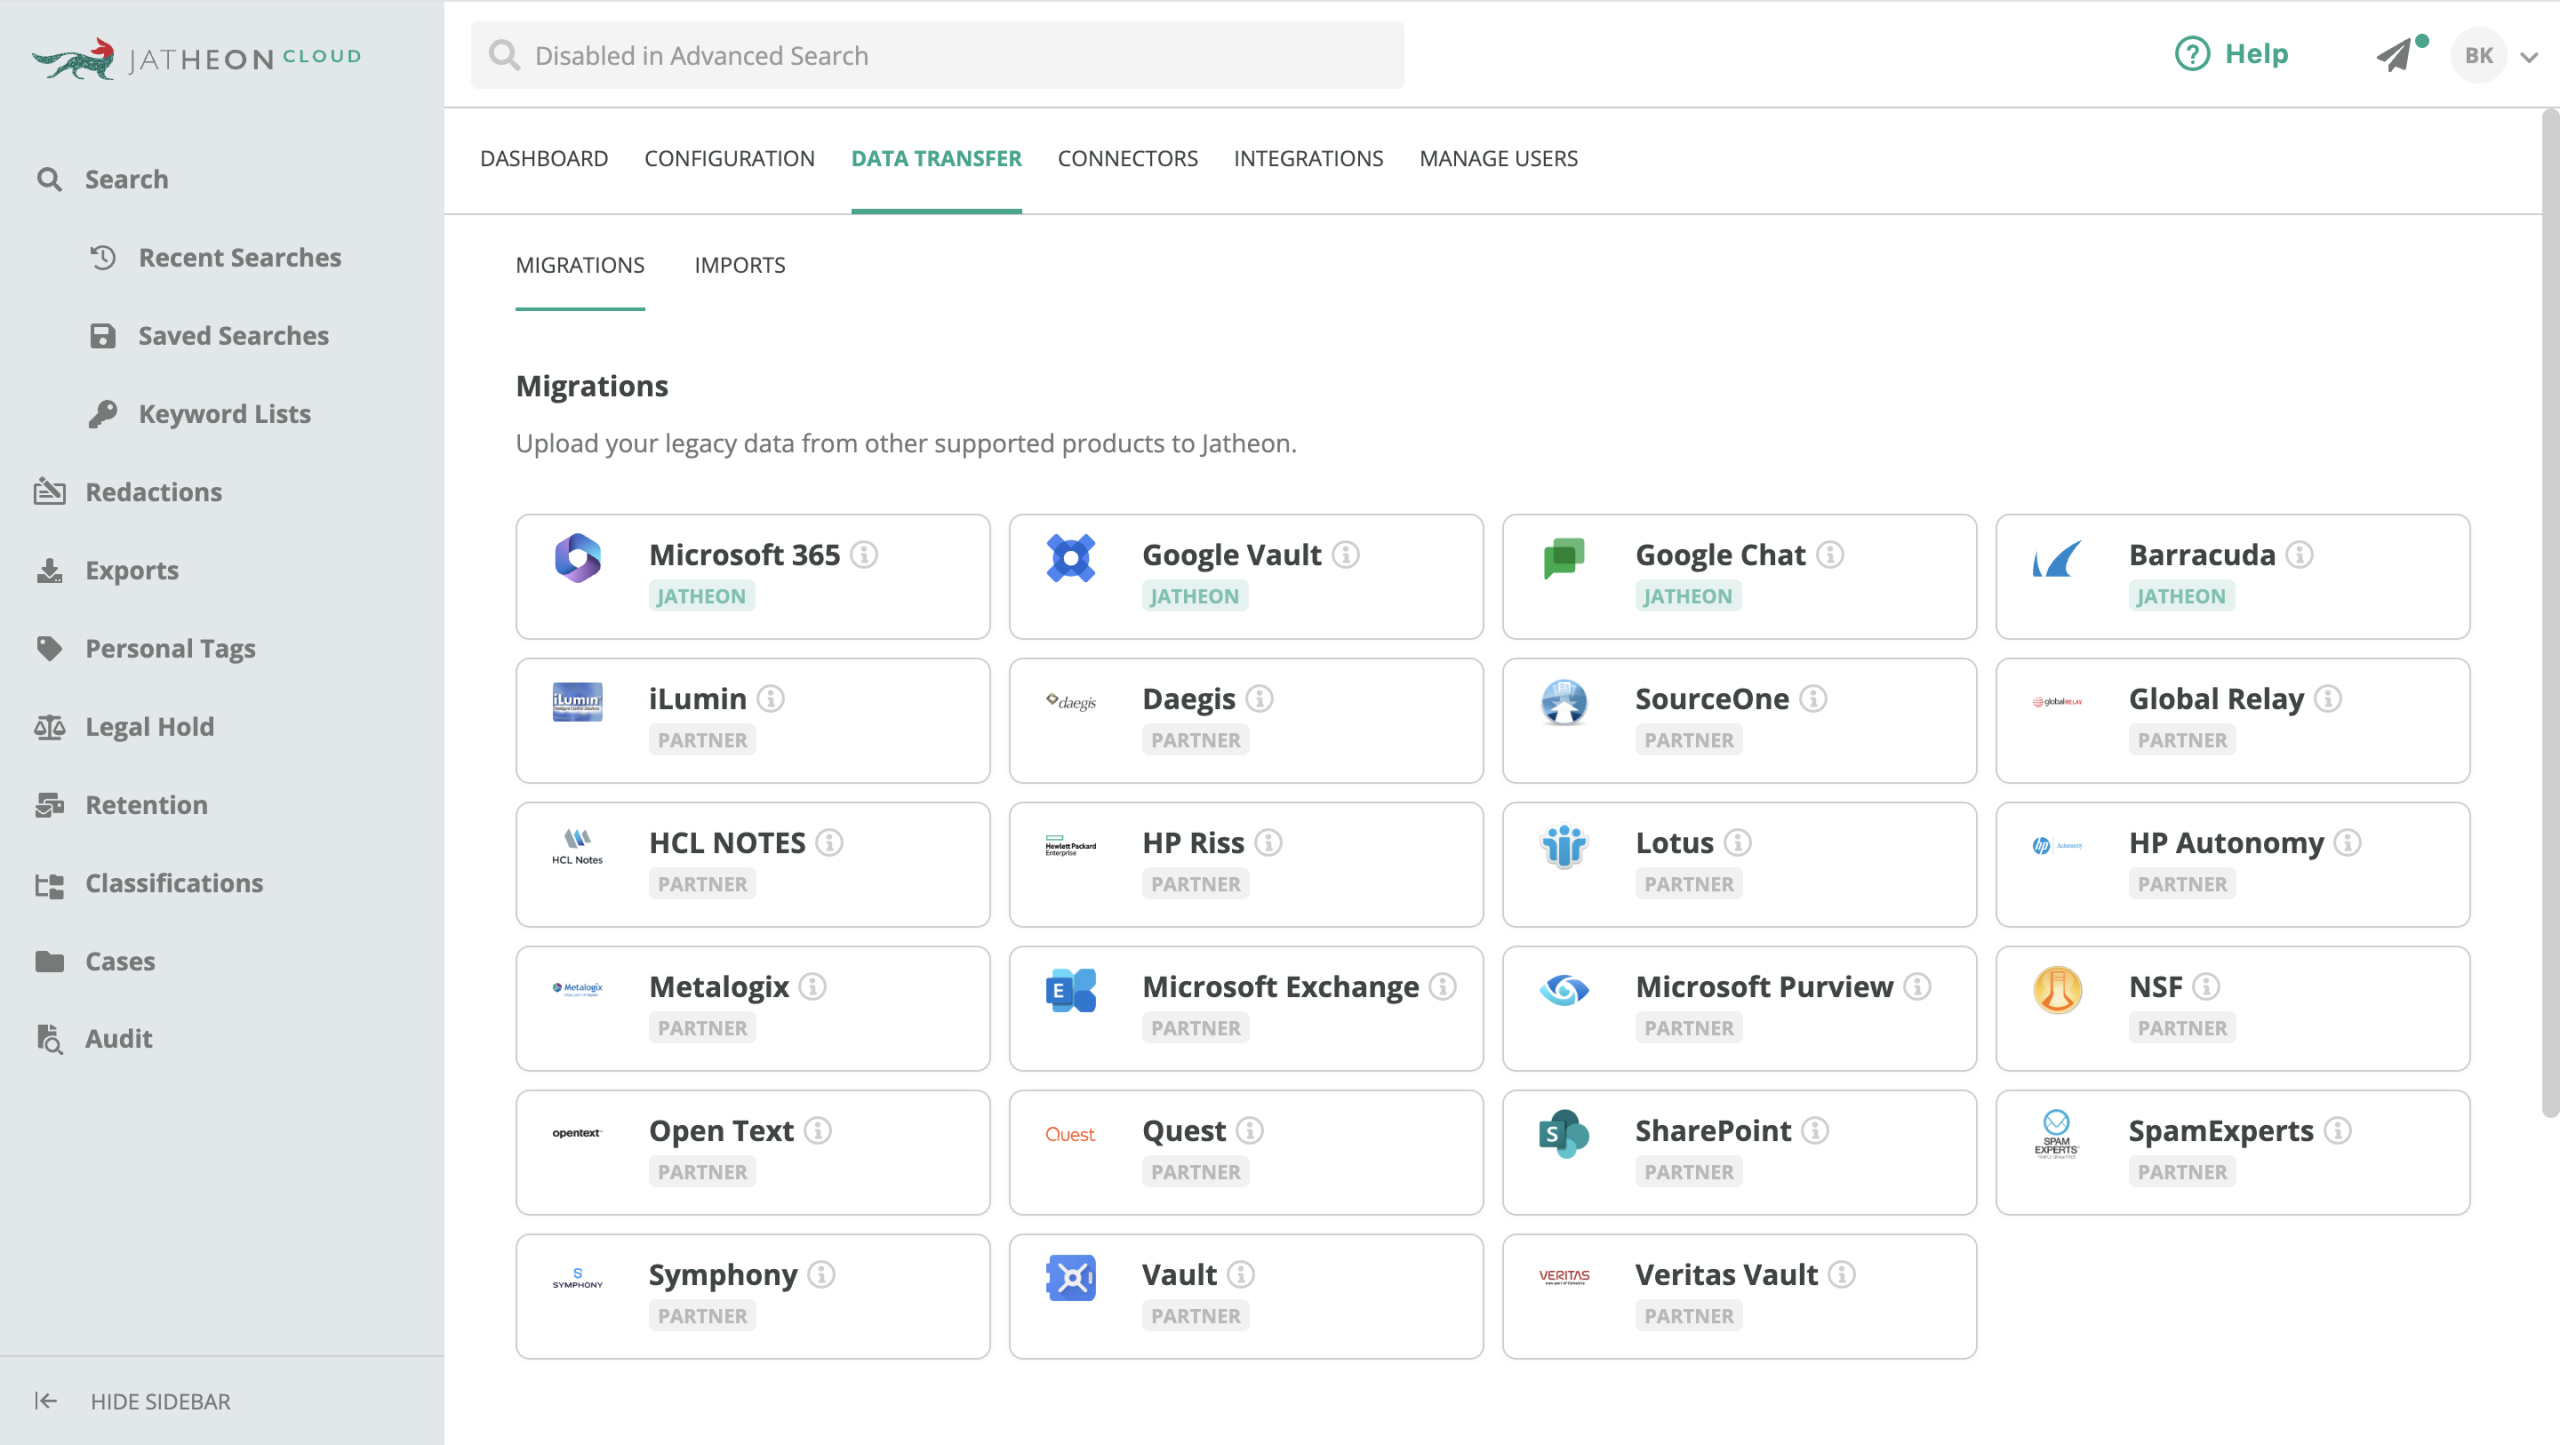Show info for HP Autonomy

point(2348,842)
